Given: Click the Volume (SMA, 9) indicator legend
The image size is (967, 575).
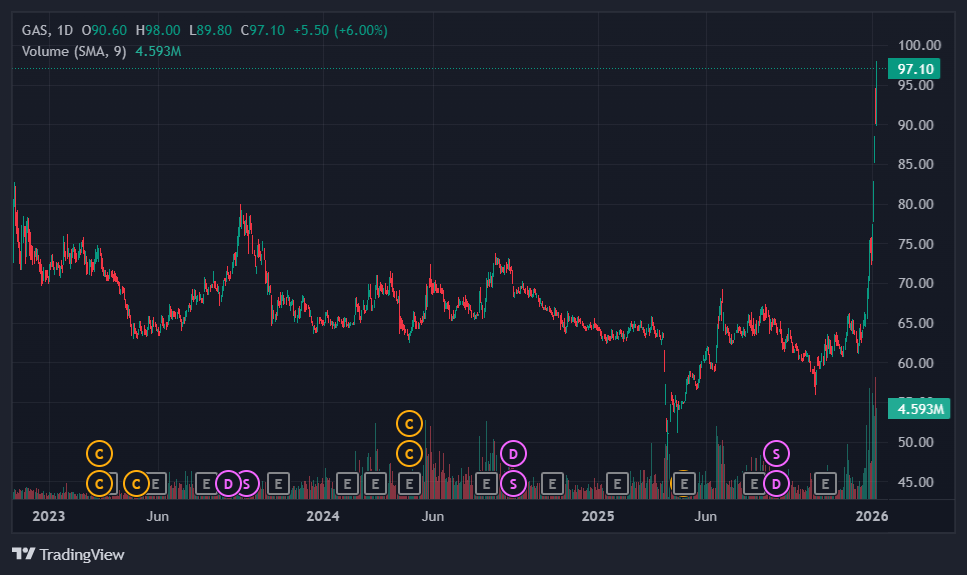Looking at the screenshot, I should click(74, 51).
